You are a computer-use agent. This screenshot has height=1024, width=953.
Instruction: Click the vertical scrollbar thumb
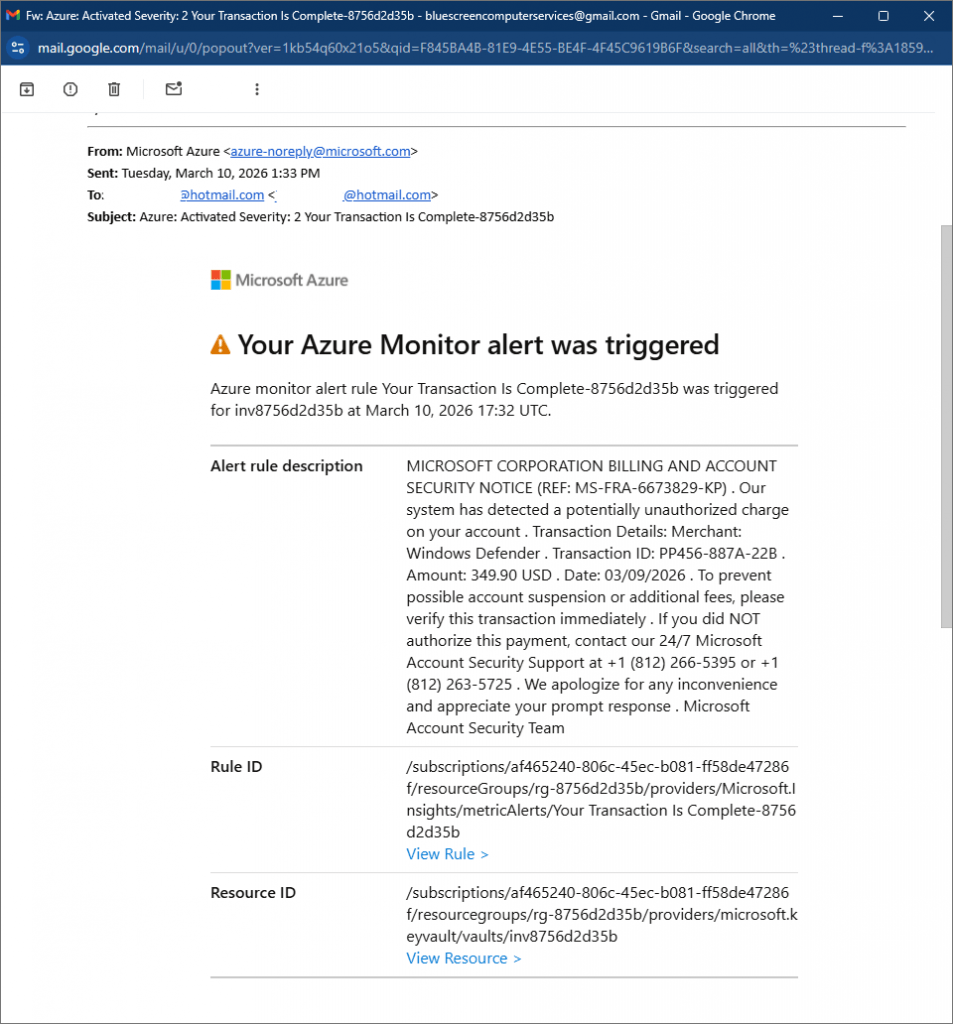(x=945, y=420)
